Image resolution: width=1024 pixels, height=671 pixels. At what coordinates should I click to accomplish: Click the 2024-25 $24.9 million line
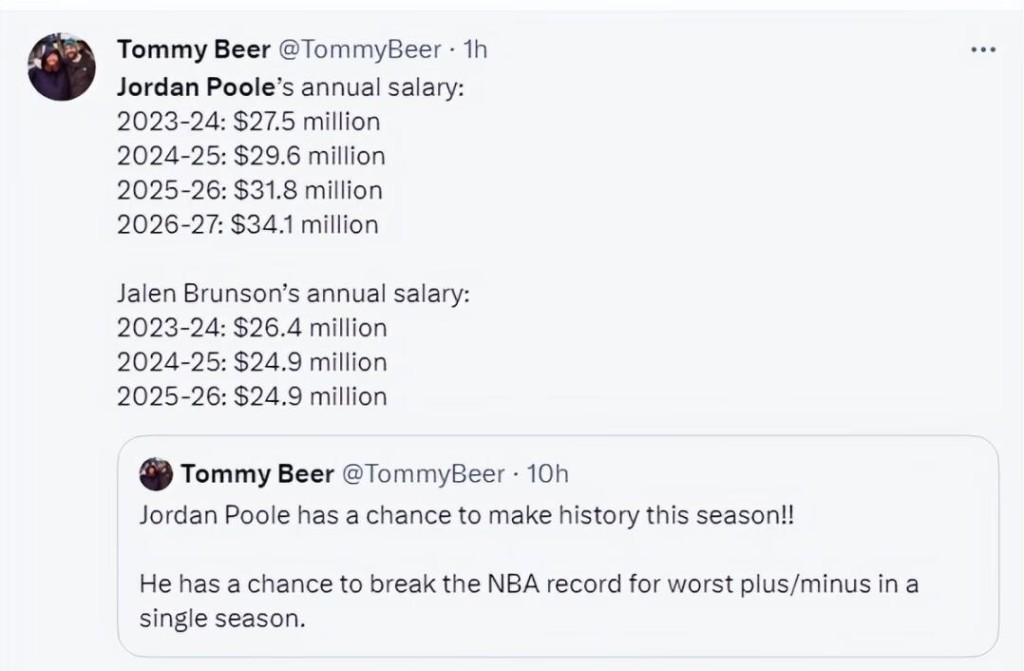(251, 362)
